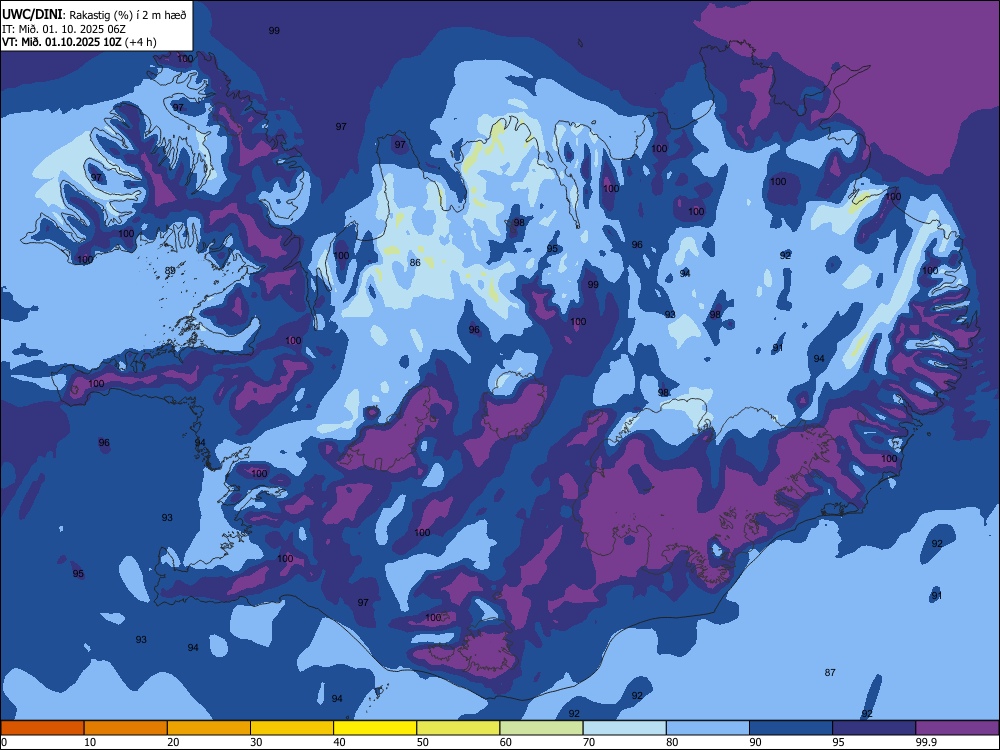This screenshot has width=1000, height=750.
Task: Click the '86' humidity value on the map
Action: tap(415, 263)
